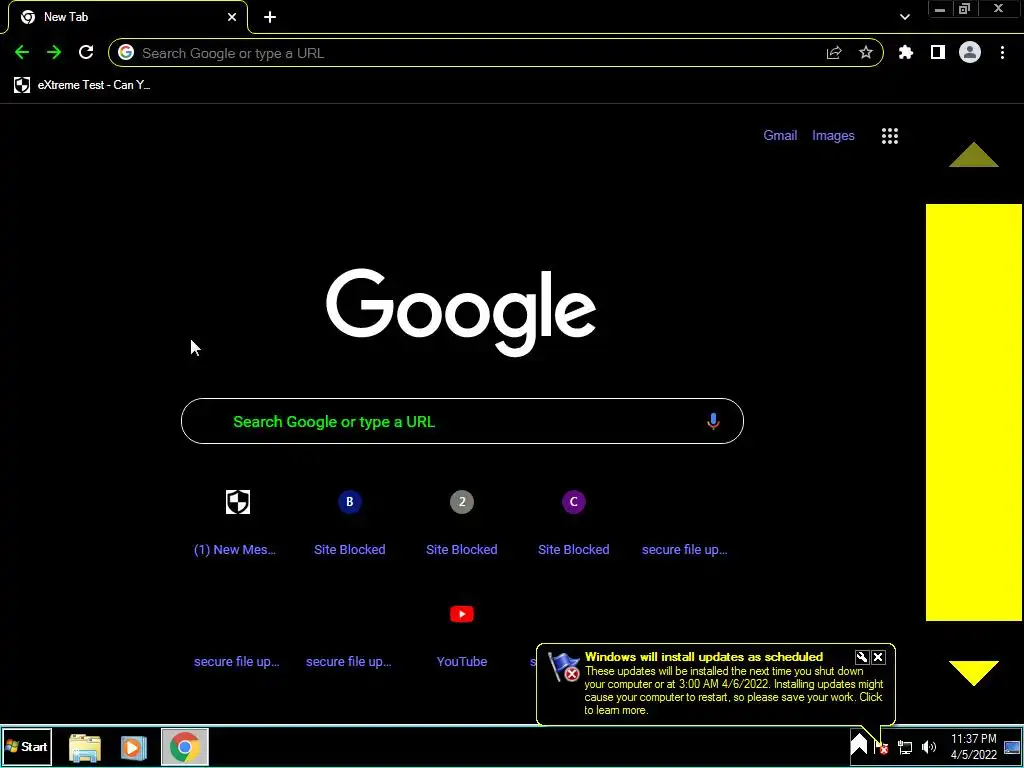
Task: Open notification options via wrench icon
Action: tap(862, 658)
